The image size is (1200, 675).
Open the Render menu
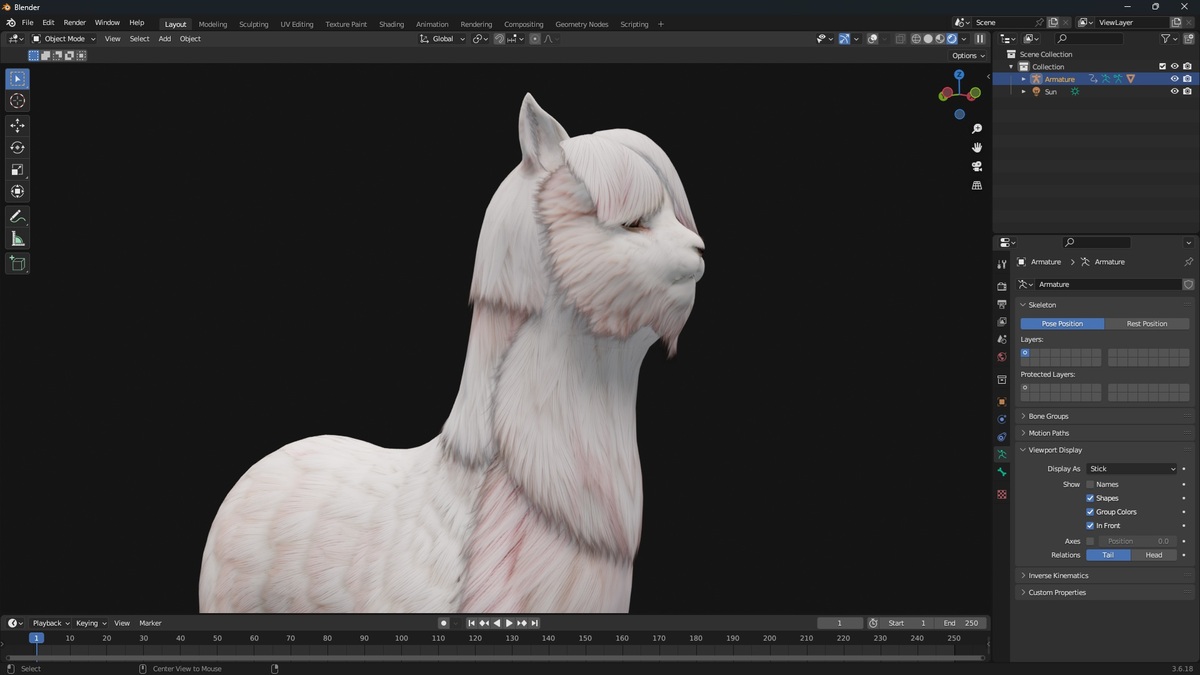pos(75,22)
